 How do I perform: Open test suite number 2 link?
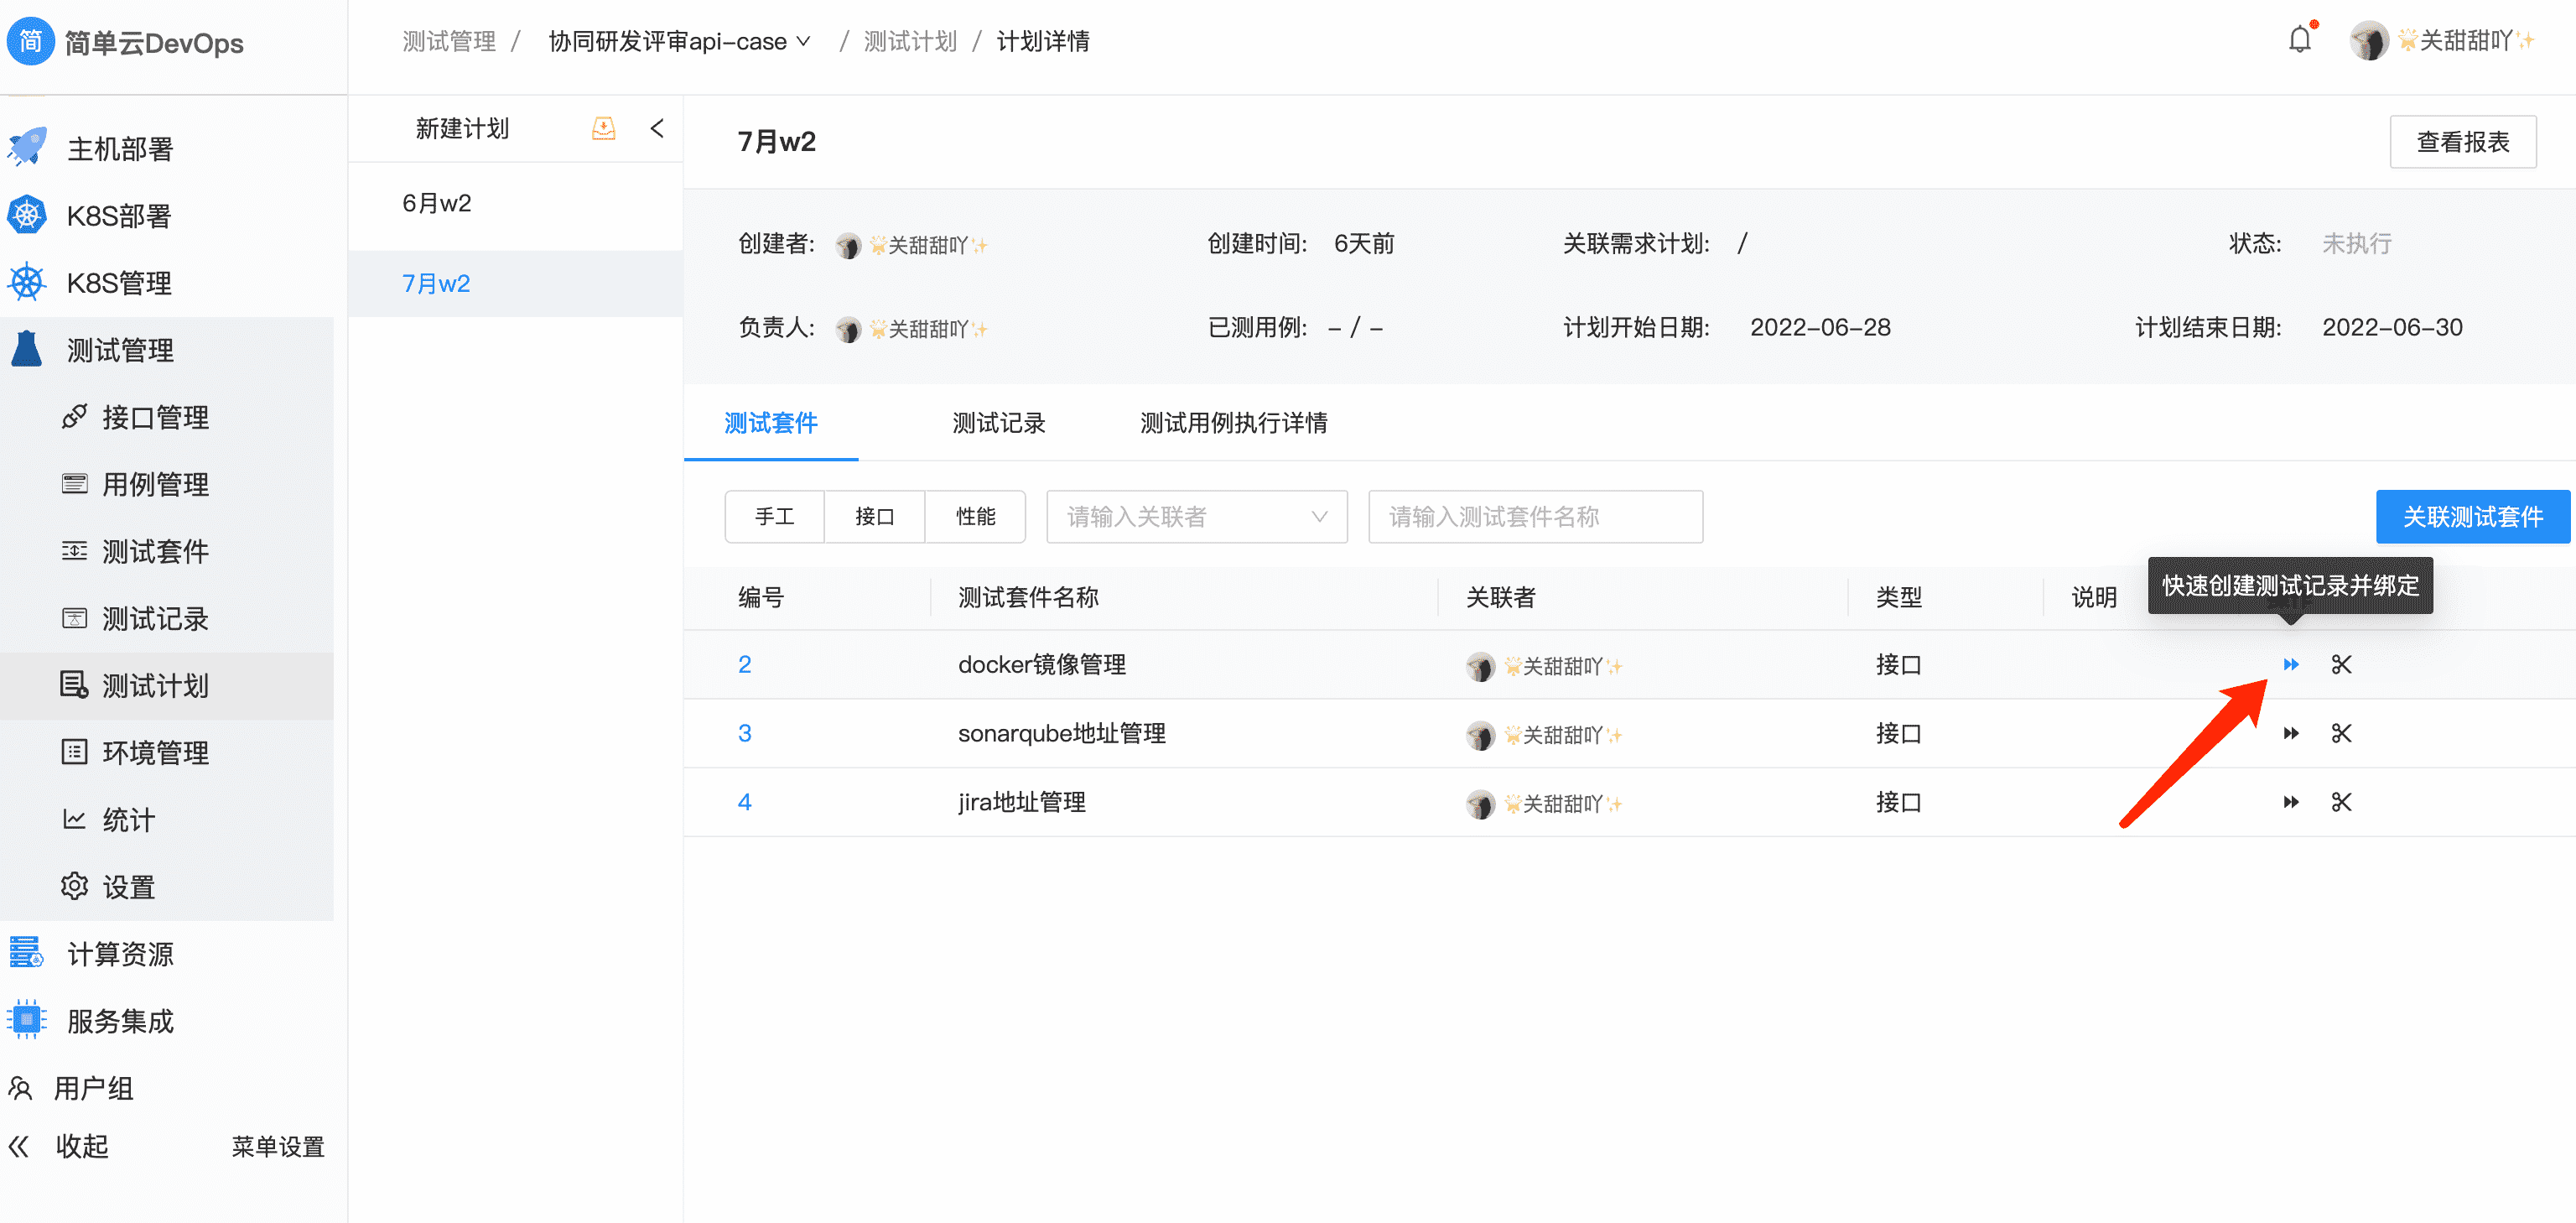(745, 664)
